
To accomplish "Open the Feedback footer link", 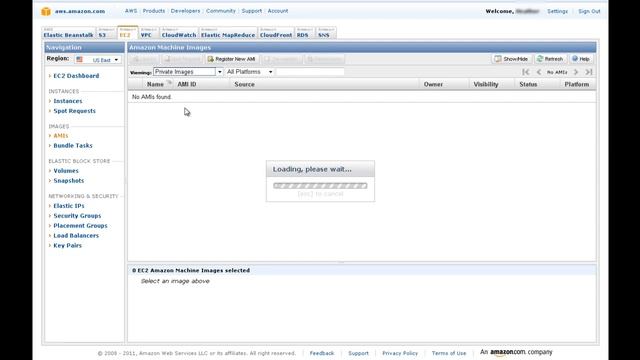I will (x=322, y=353).
